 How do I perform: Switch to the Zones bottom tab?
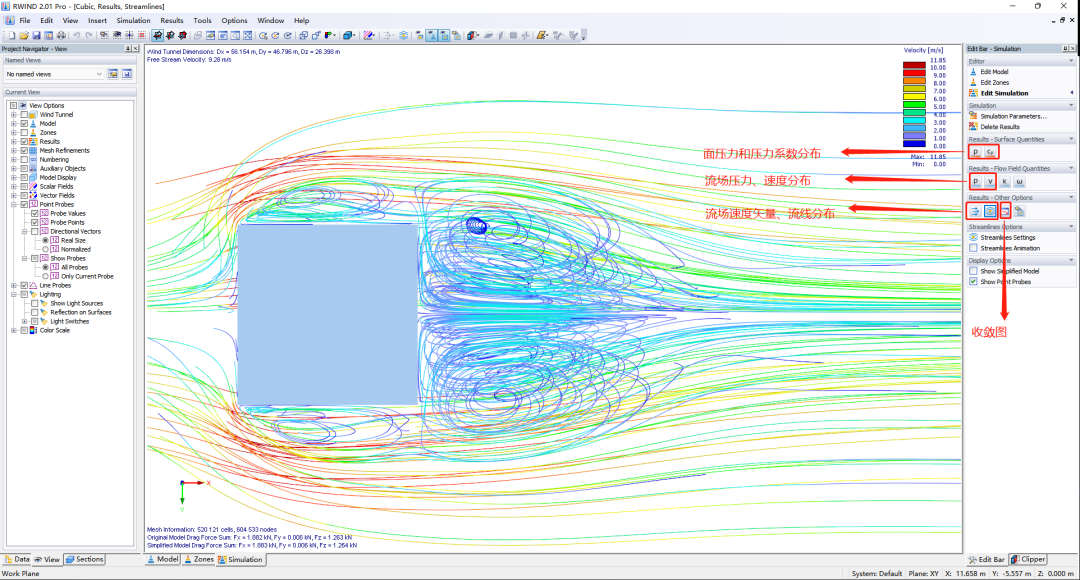(199, 559)
